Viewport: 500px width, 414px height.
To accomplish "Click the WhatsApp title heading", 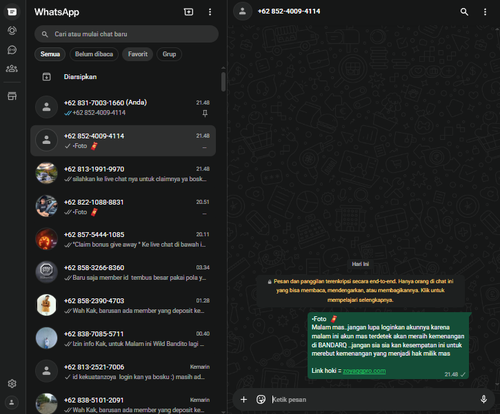I will click(x=57, y=12).
